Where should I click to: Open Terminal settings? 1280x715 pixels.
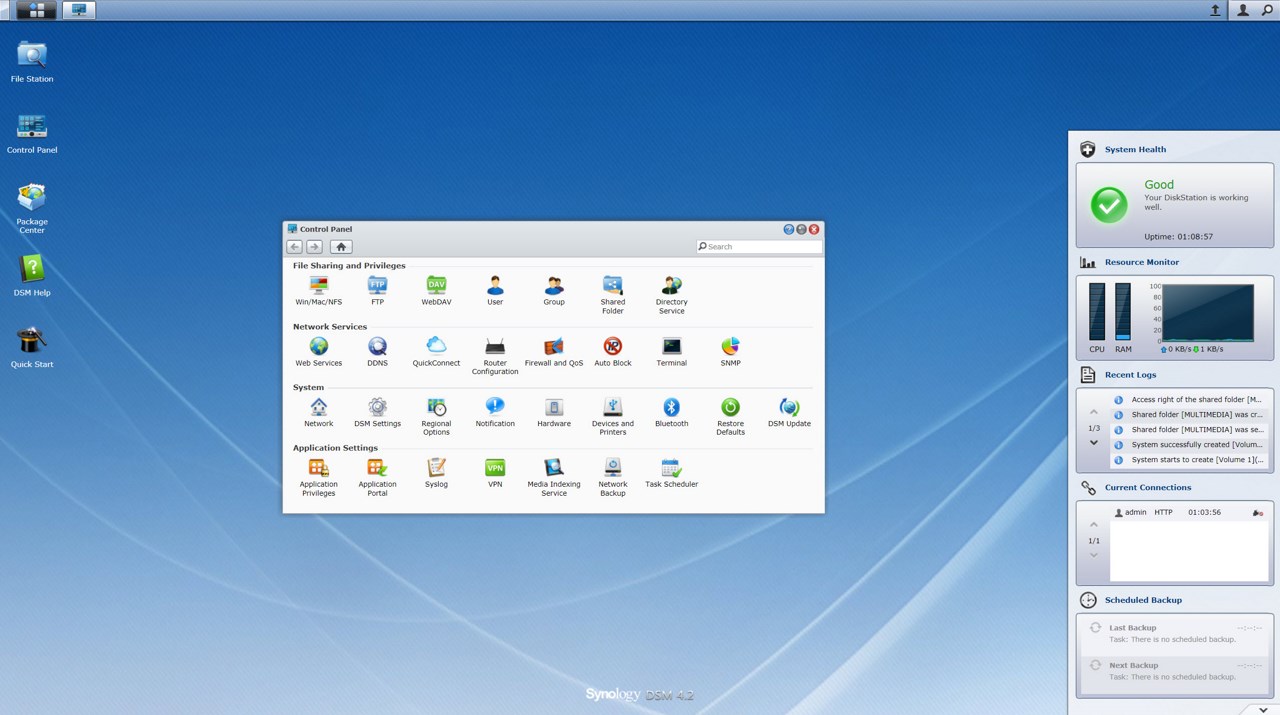pos(672,352)
